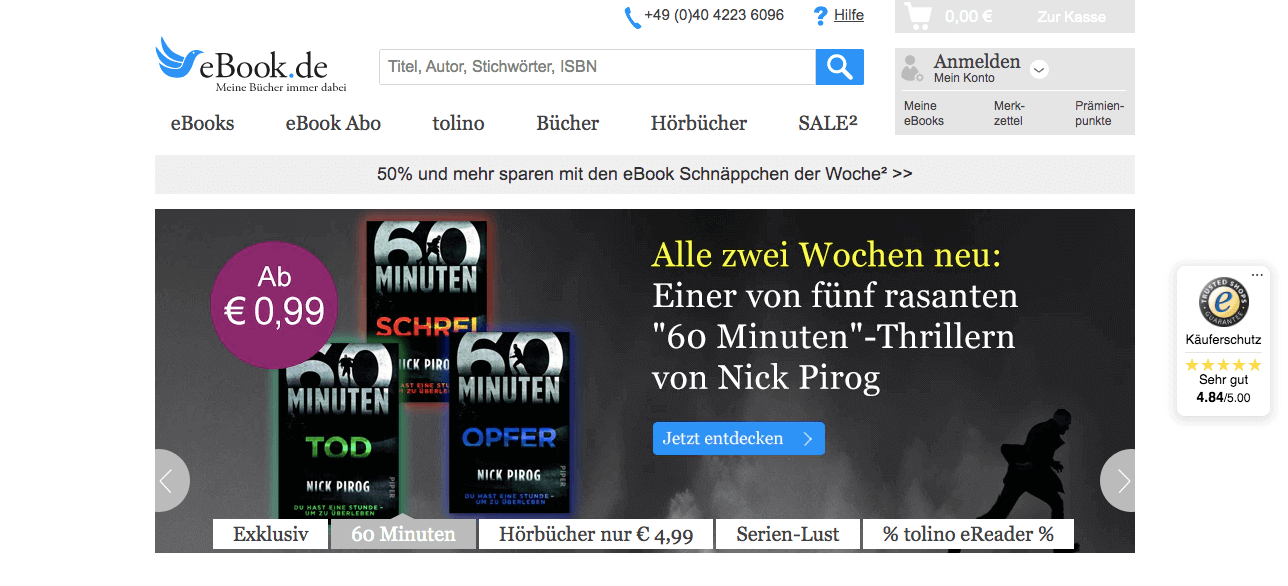This screenshot has height=586, width=1288.
Task: Click the Anmelden login link
Action: pyautogui.click(x=977, y=62)
